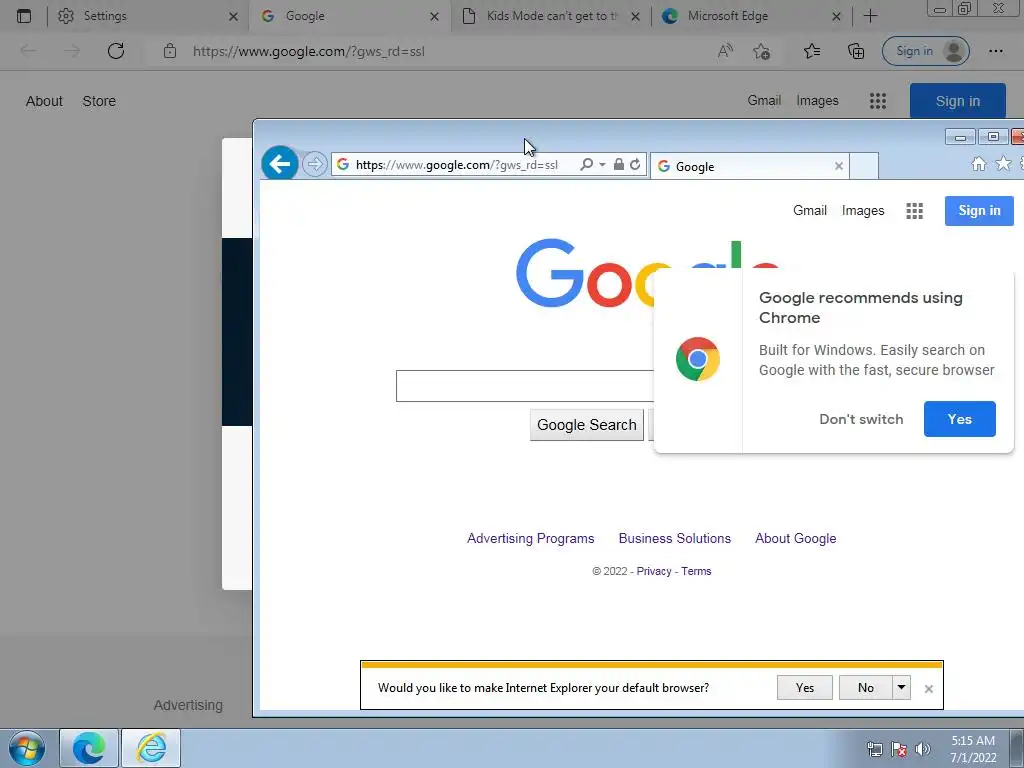
Task: Open Images link in IE window
Action: [x=863, y=210]
